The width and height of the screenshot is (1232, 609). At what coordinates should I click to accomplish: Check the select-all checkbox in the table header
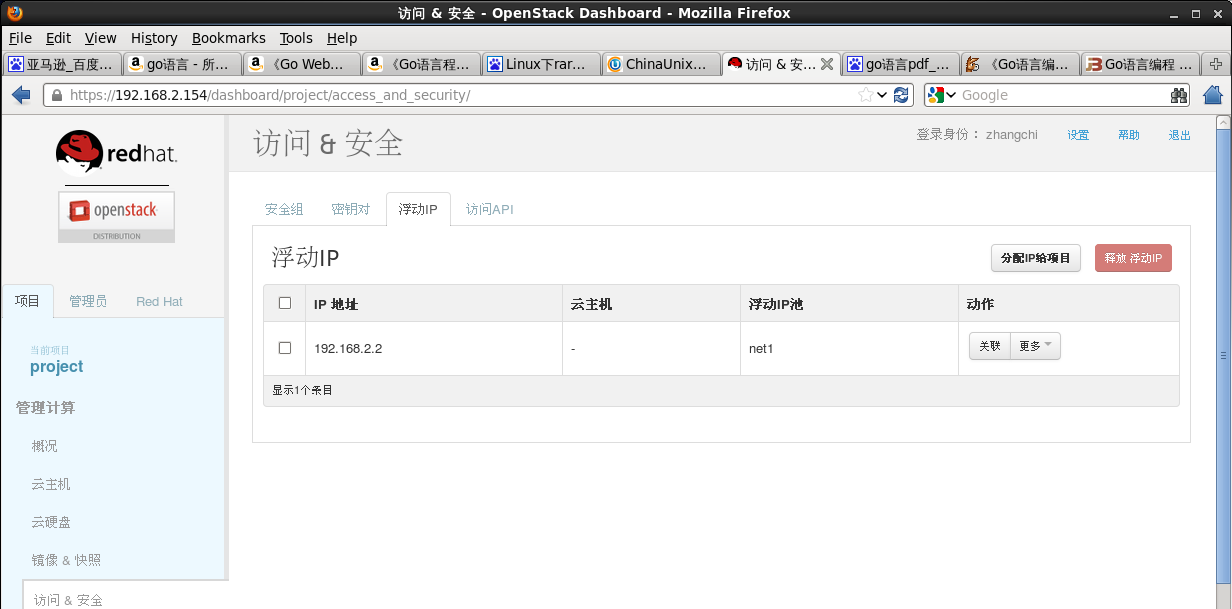(284, 303)
